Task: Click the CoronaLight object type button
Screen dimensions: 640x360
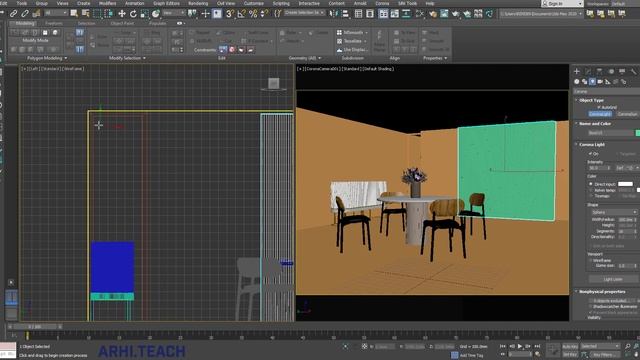Action: coord(600,114)
